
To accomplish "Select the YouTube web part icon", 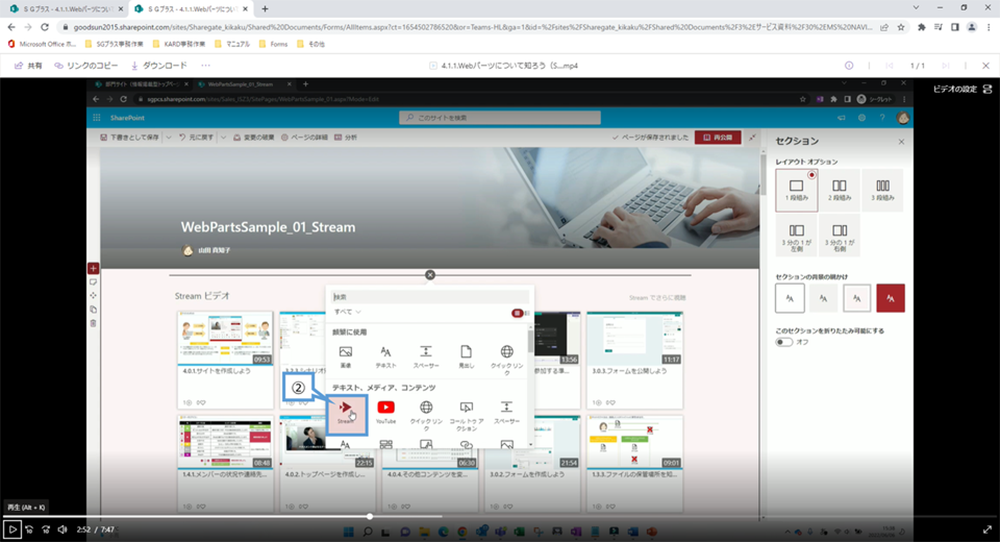I will (x=386, y=411).
